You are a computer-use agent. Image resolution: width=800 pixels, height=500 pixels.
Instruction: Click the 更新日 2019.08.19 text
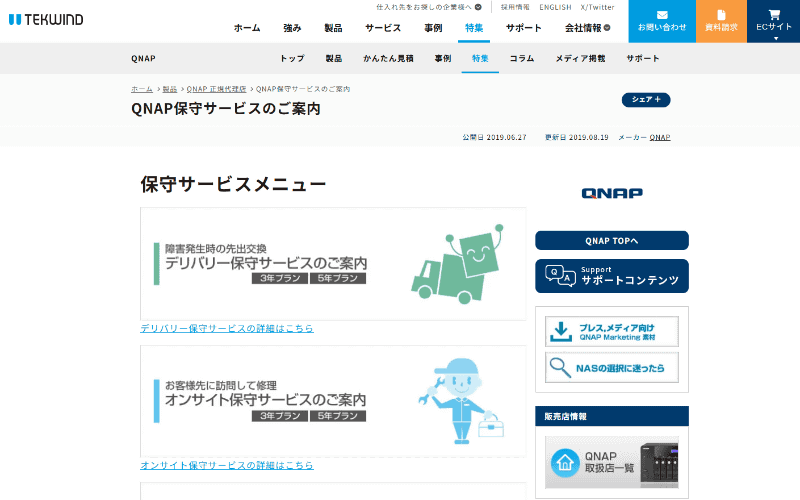[x=577, y=137]
